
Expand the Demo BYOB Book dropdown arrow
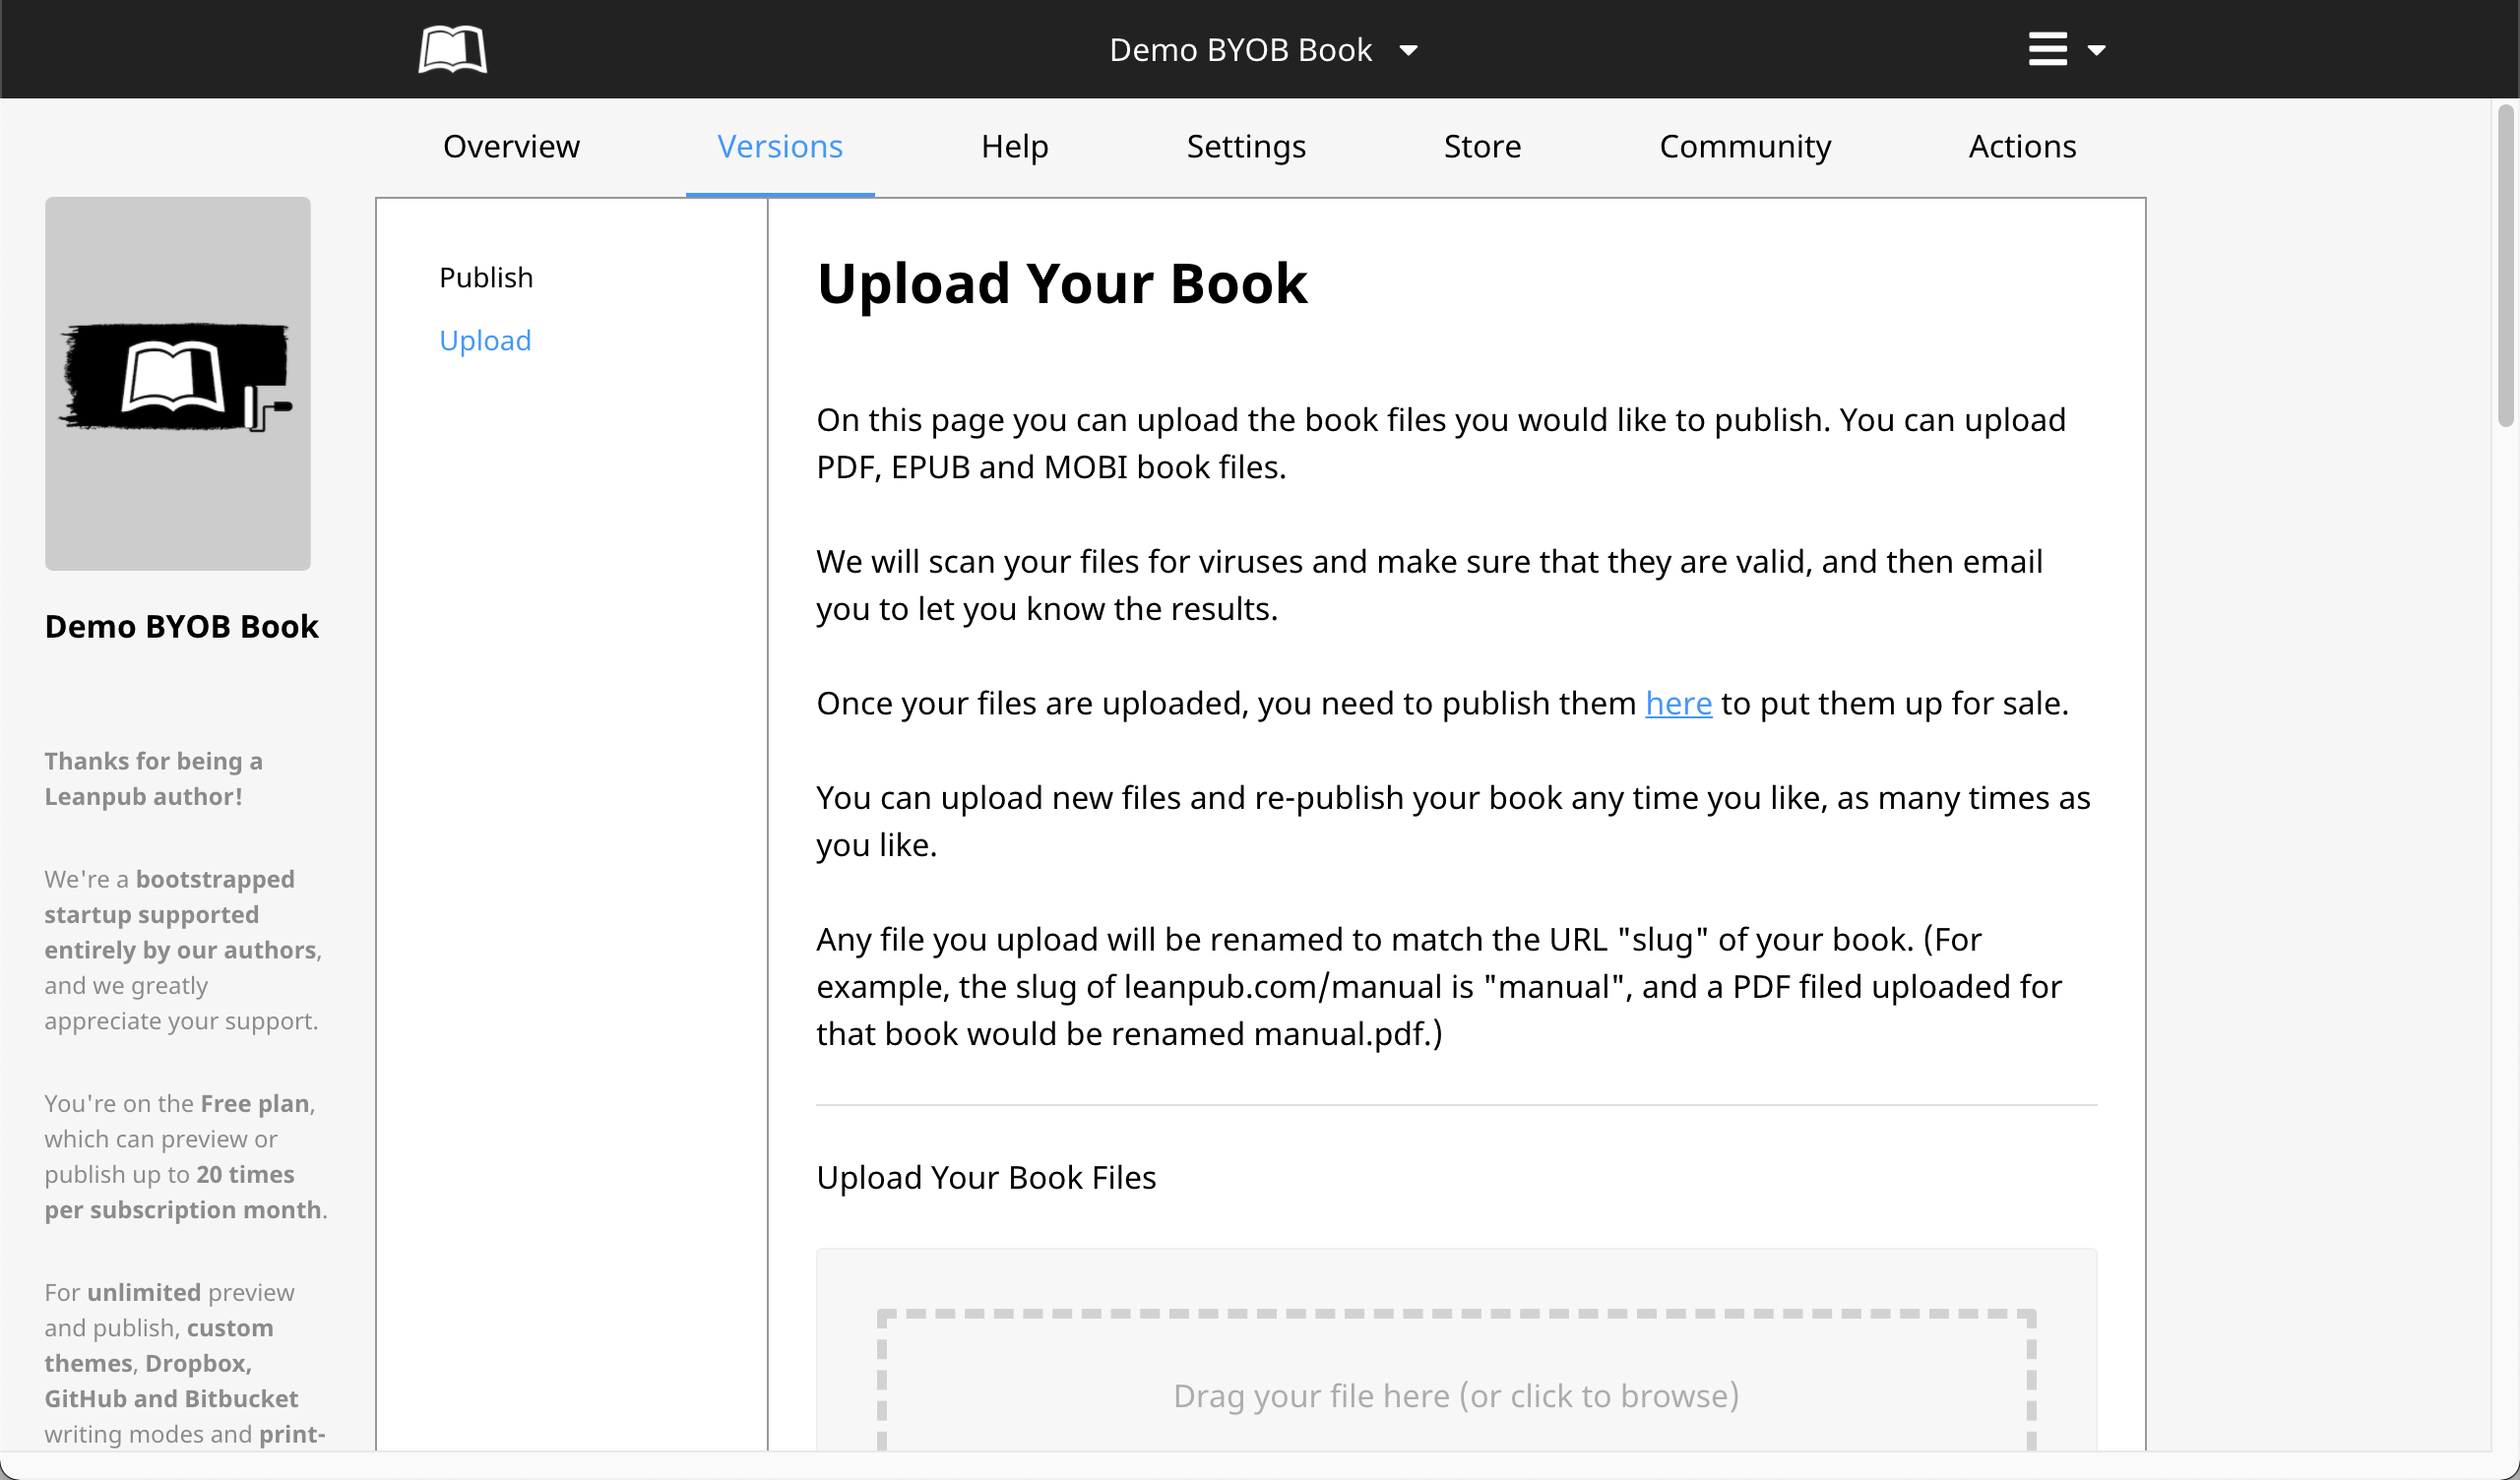[1408, 50]
